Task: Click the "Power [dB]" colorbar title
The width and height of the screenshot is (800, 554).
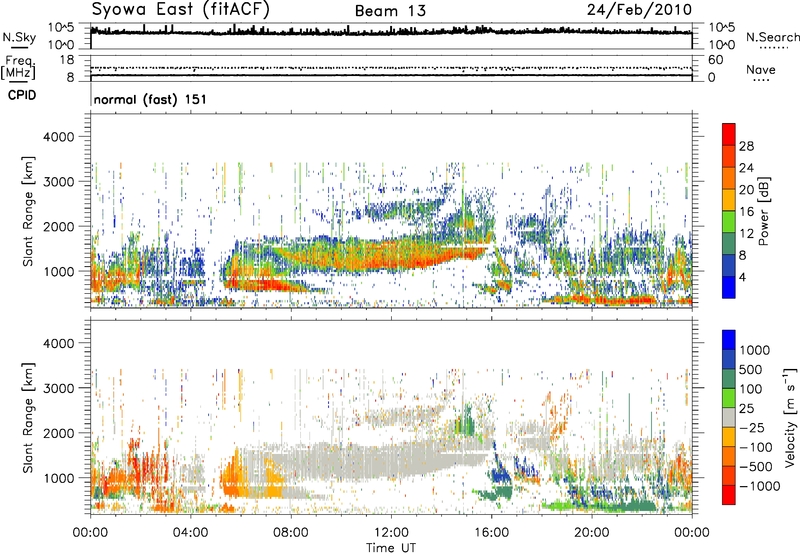Action: [764, 211]
